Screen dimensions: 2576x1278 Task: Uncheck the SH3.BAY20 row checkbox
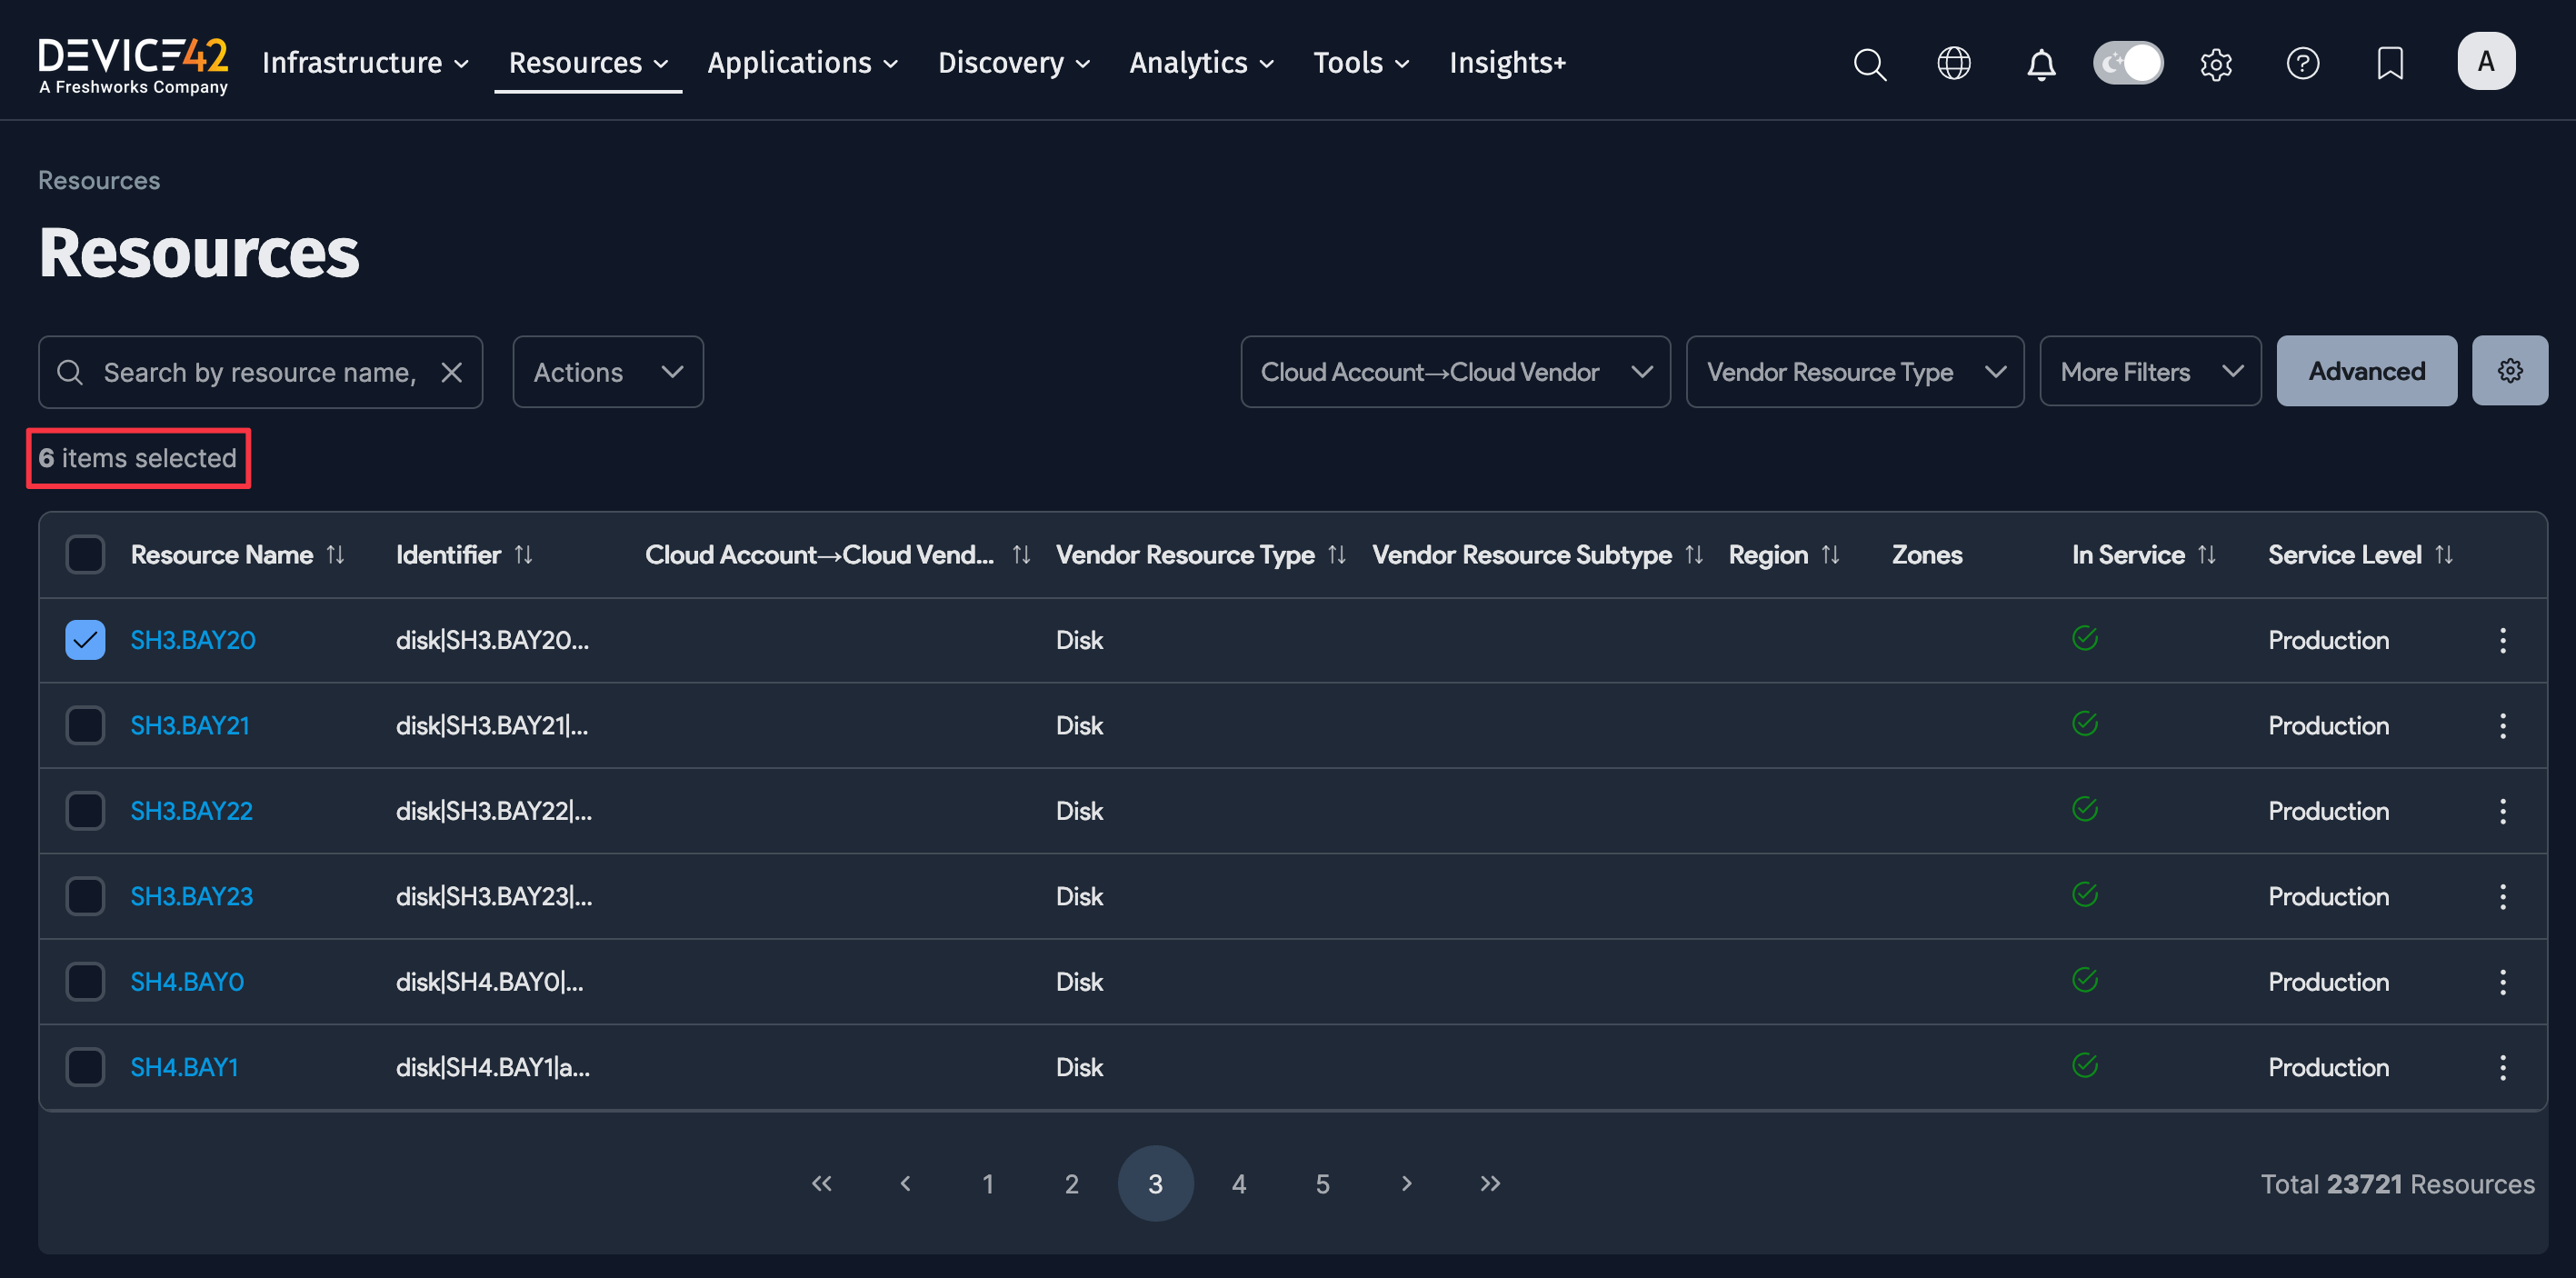coord(85,639)
